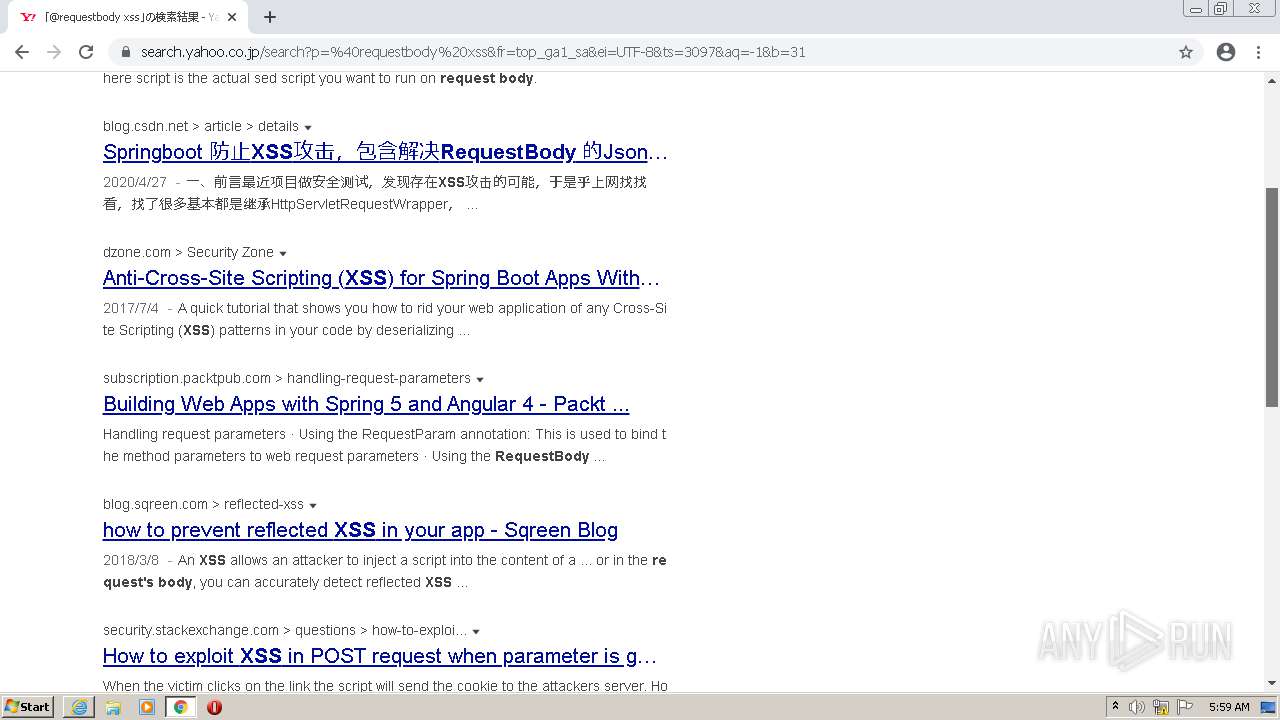Open the Windows Start menu
This screenshot has height=720, width=1280.
click(x=27, y=707)
